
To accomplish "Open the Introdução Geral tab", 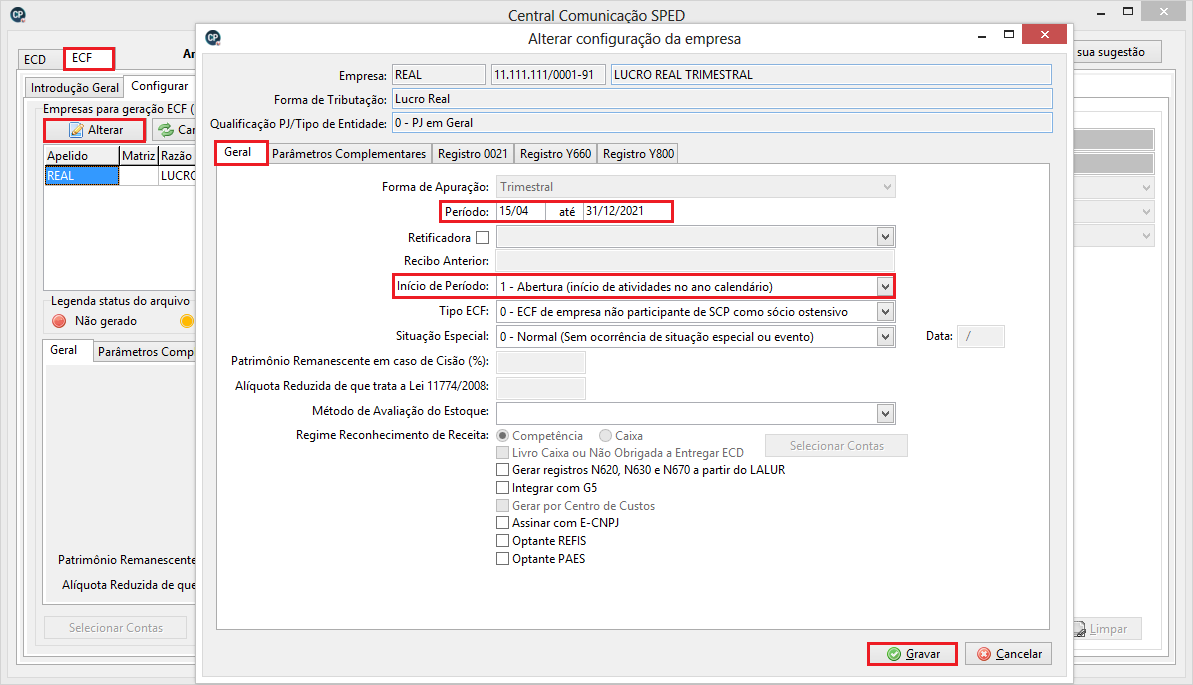I will point(75,88).
